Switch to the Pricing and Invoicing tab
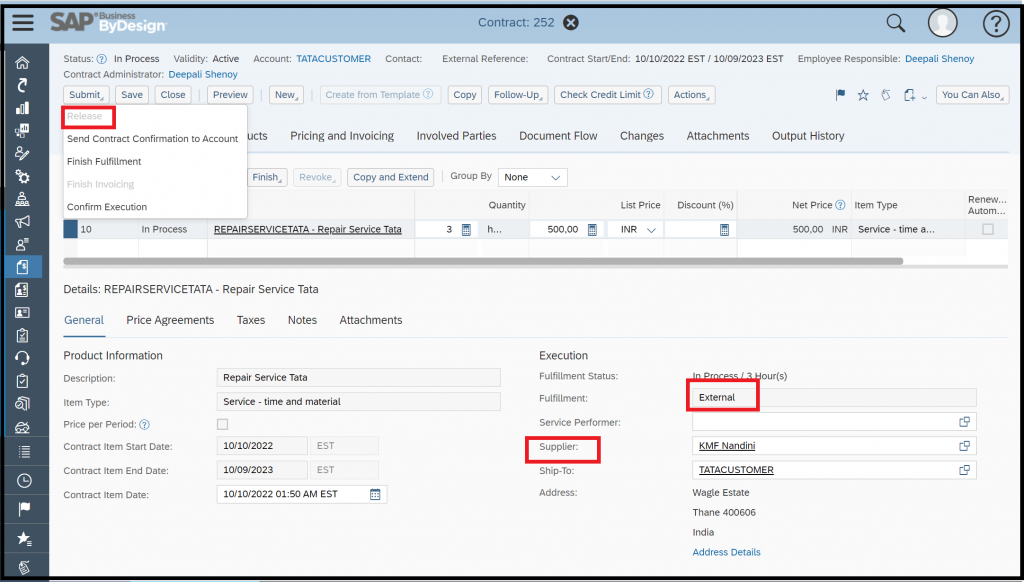The height and width of the screenshot is (582, 1024). click(x=342, y=136)
